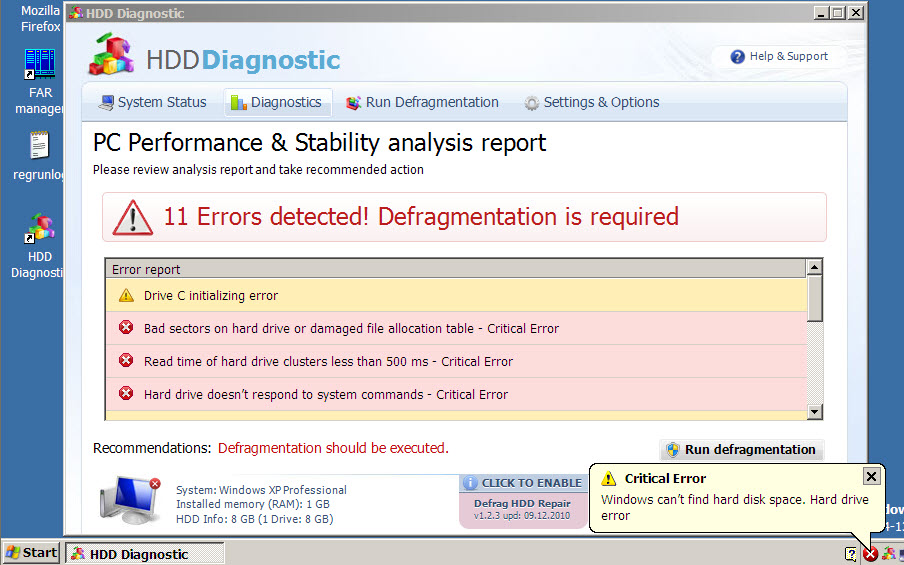Click the red warning triangle icon
904x565 pixels.
[x=133, y=218]
